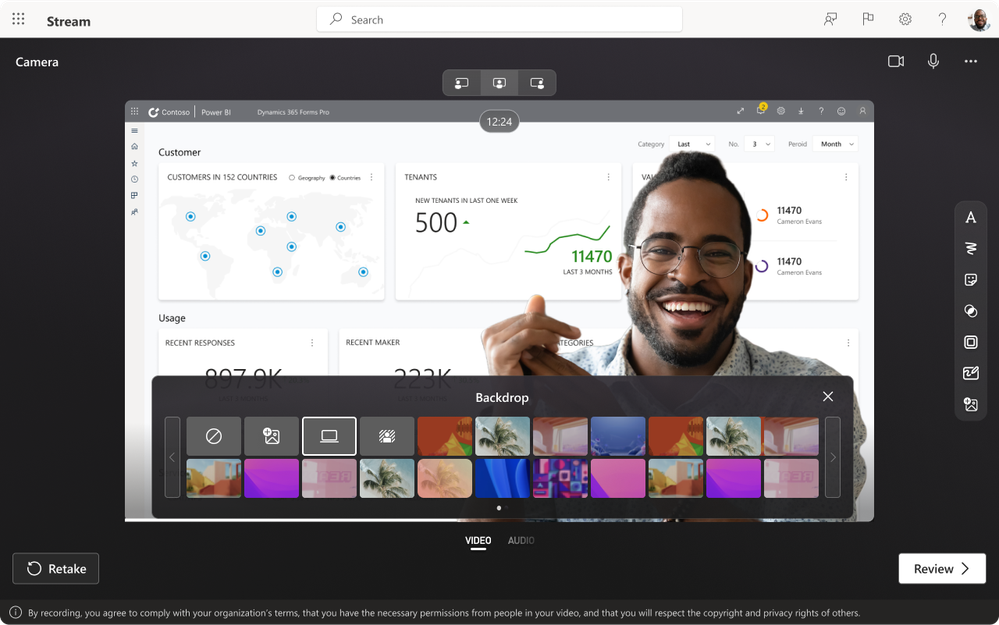999x625 pixels.
Task: Mute the microphone
Action: (x=933, y=61)
